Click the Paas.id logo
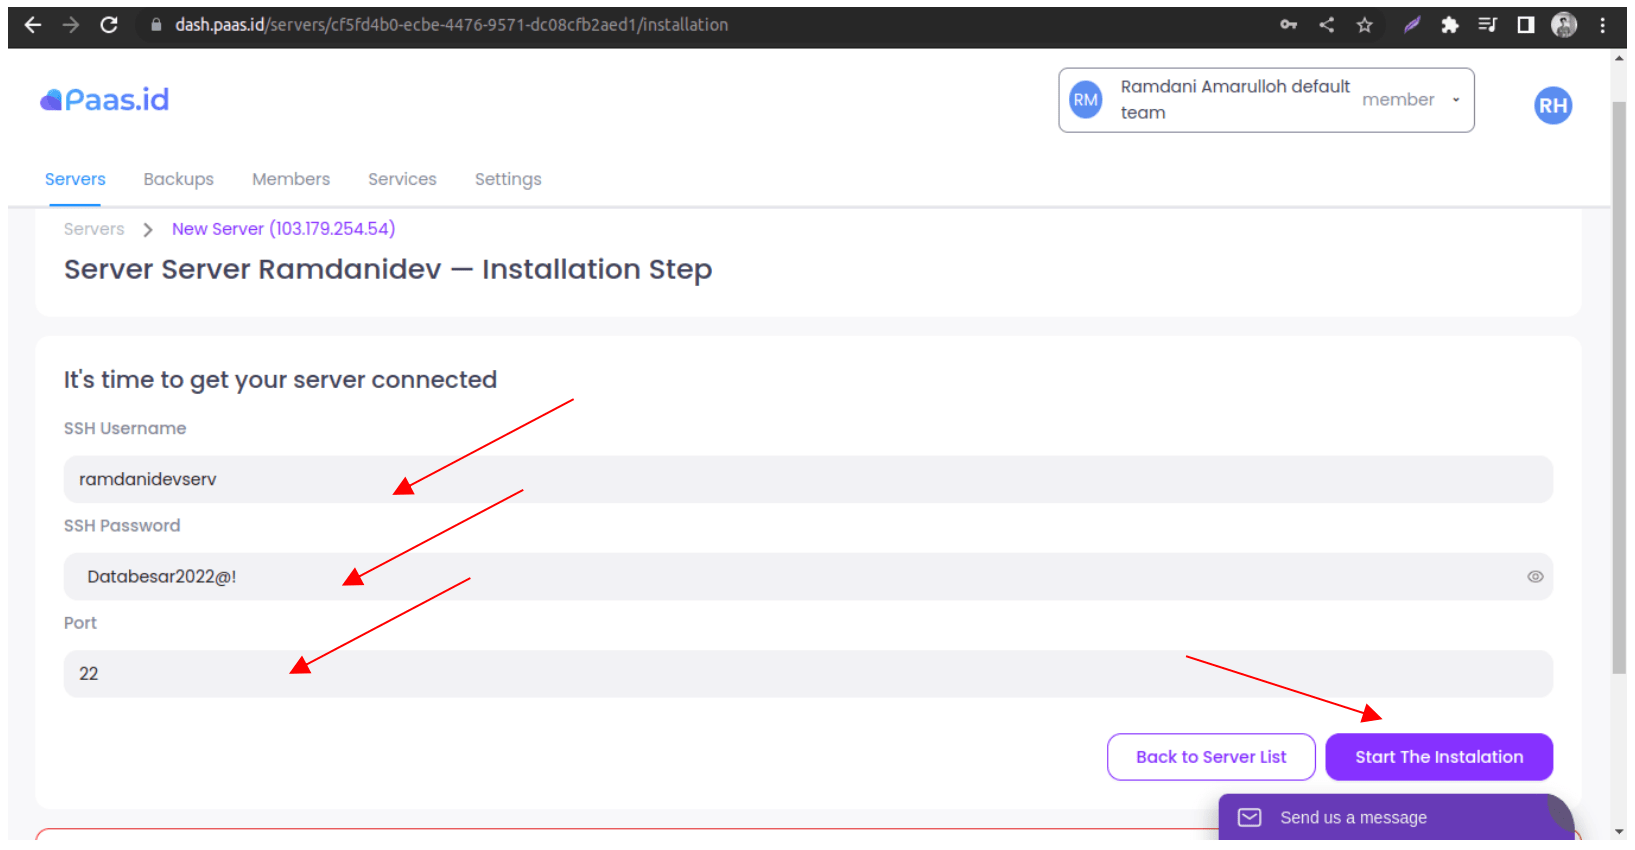Image resolution: width=1635 pixels, height=850 pixels. [x=105, y=100]
